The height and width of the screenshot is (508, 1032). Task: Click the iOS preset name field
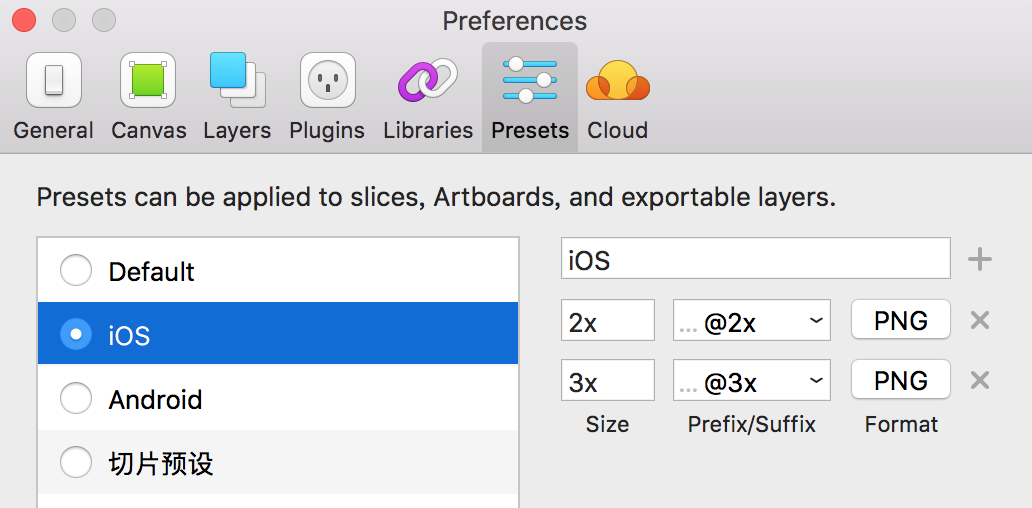pyautogui.click(x=756, y=259)
